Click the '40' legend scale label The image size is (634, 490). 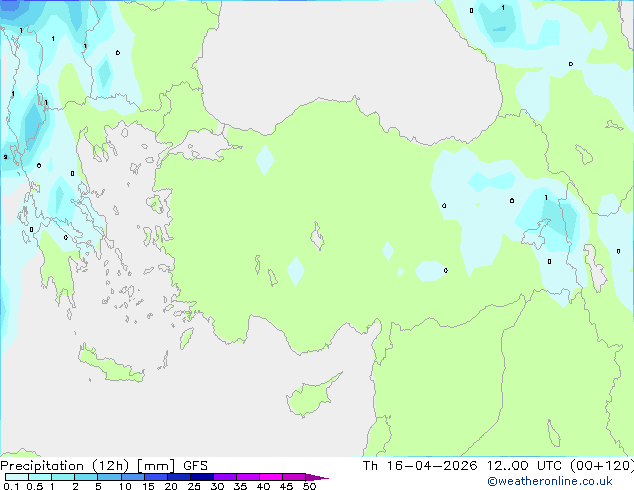(263, 486)
